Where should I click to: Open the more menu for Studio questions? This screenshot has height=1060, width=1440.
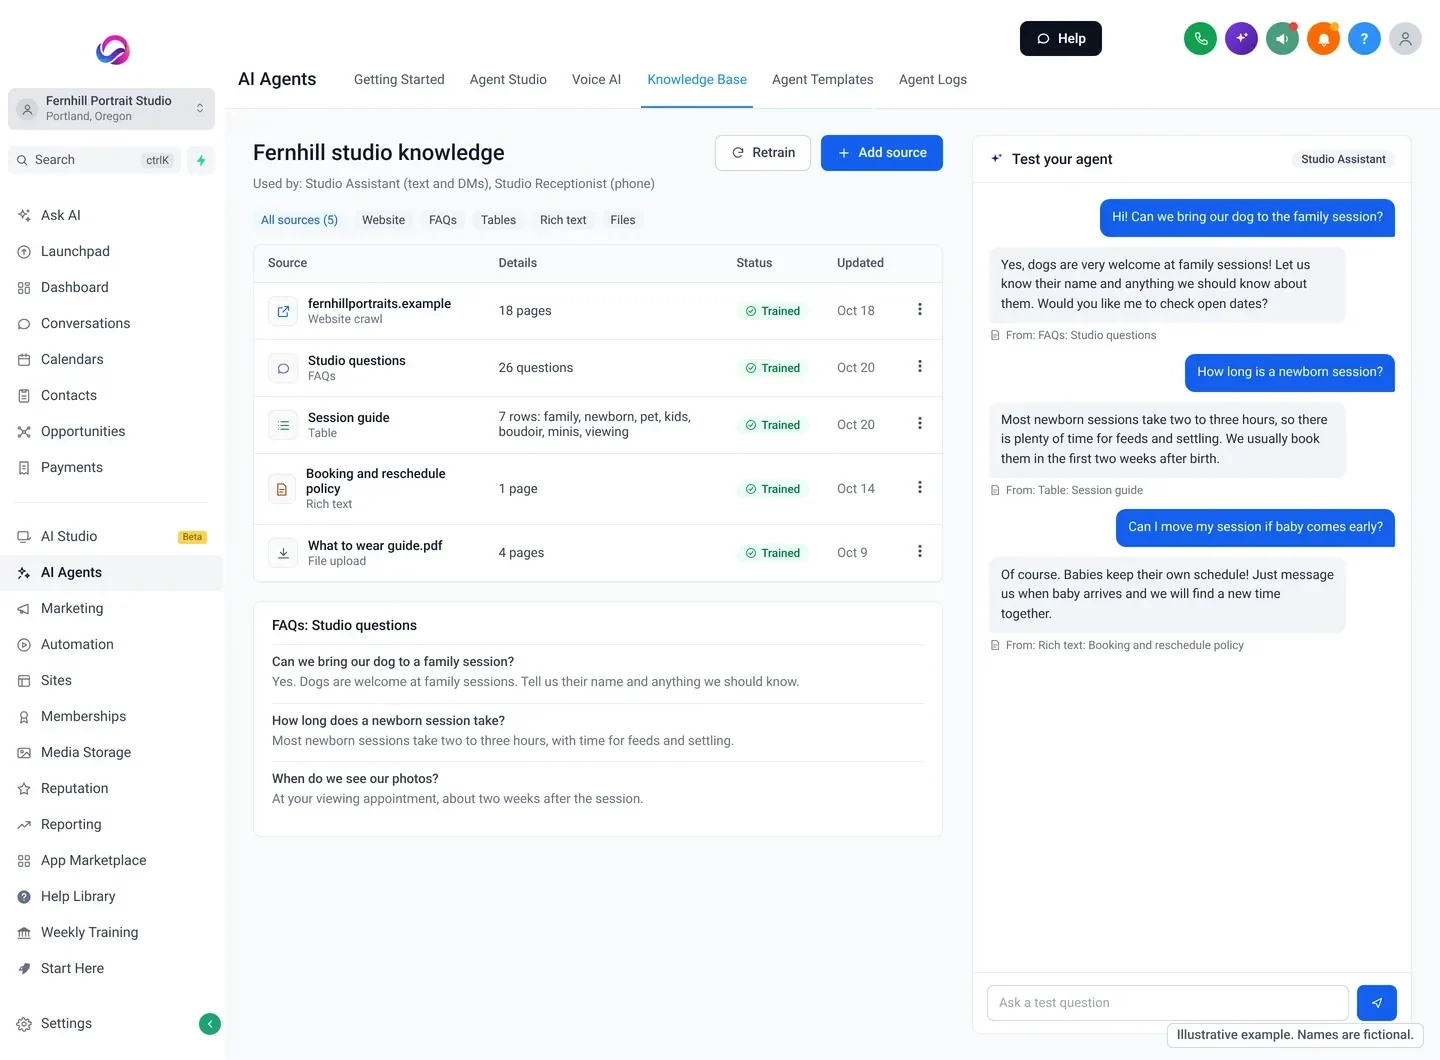click(x=920, y=367)
